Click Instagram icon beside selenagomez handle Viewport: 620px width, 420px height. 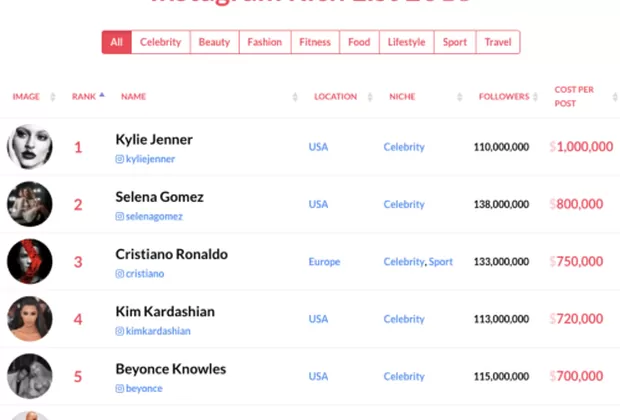coord(120,216)
